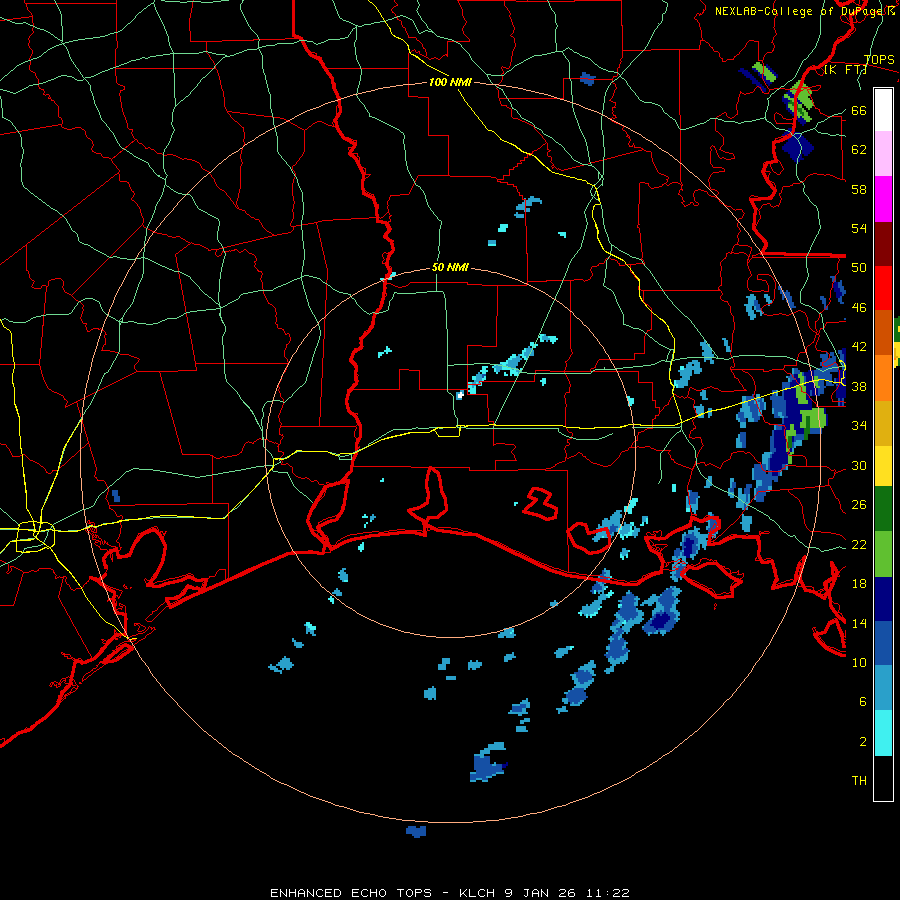
Task: Click the 18 legend value
Action: click(859, 584)
